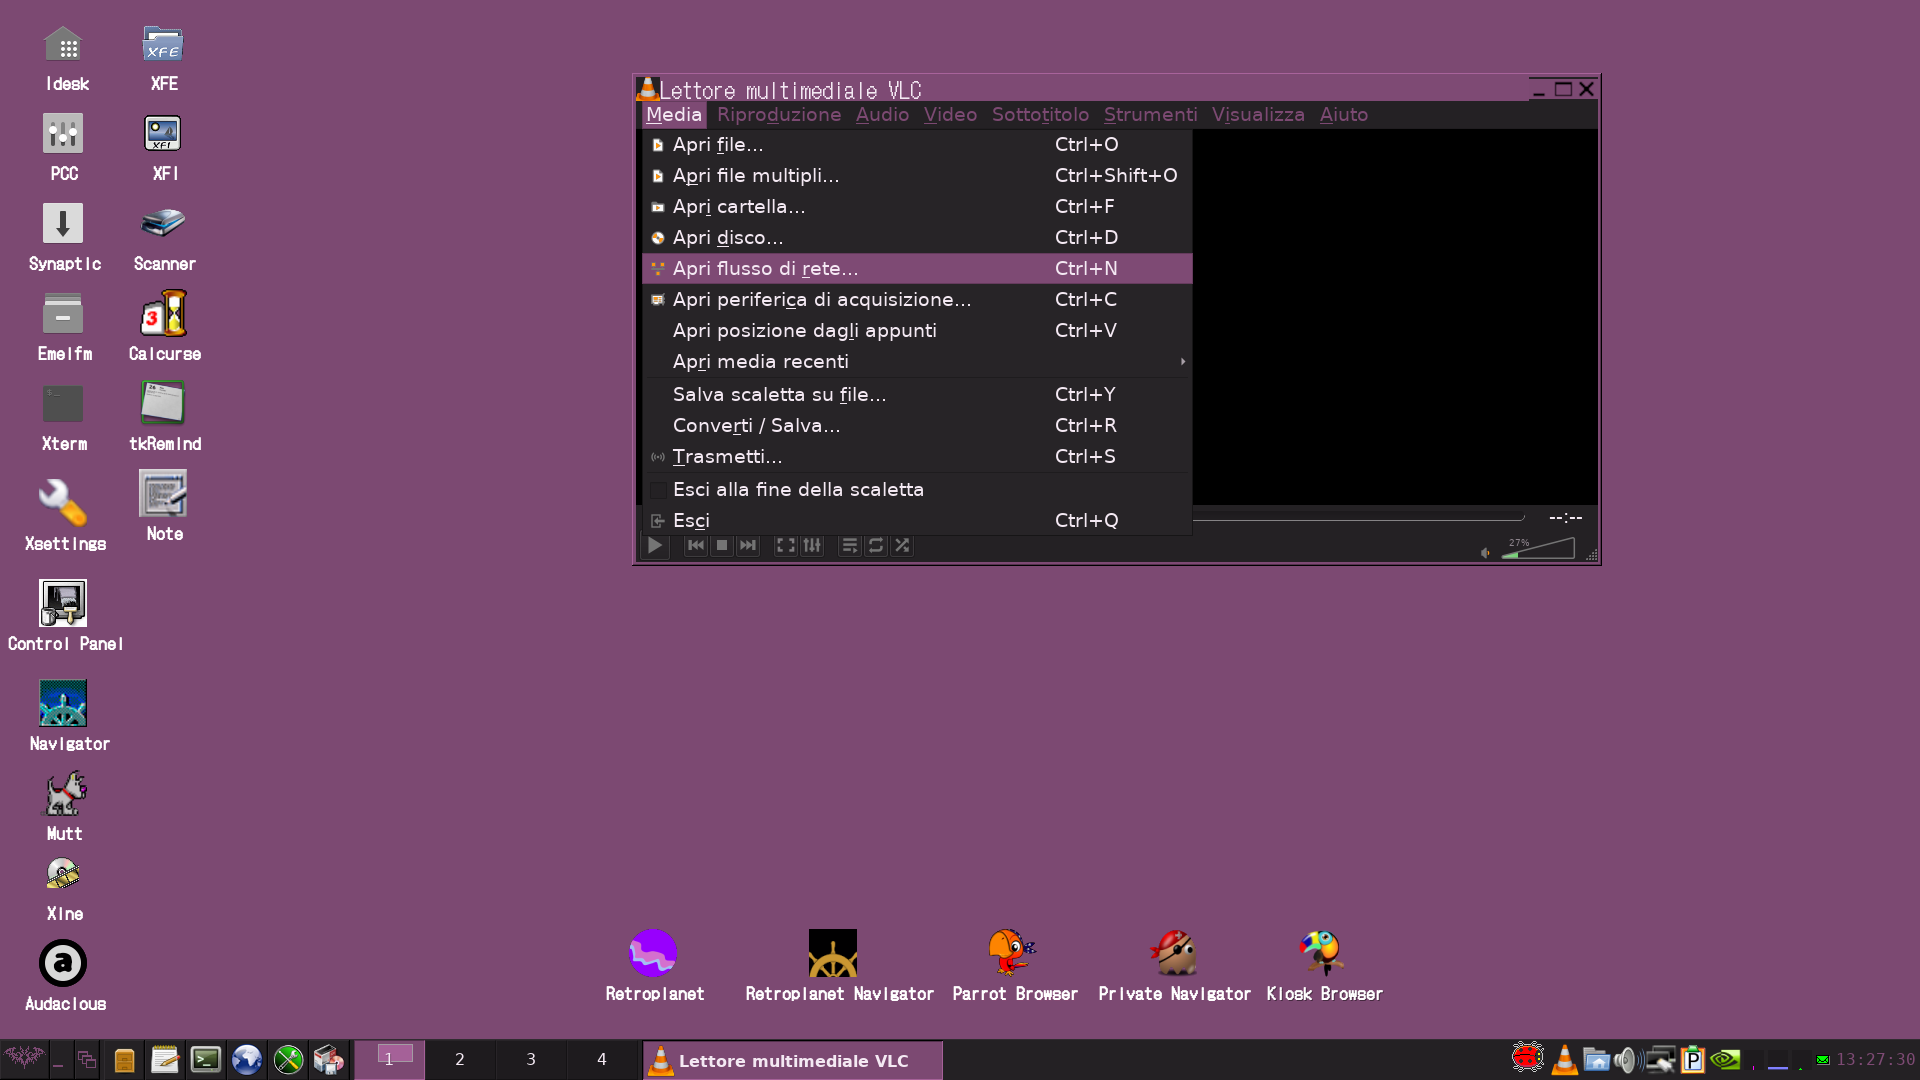Click the taskbar terminal launcher icon

point(206,1060)
